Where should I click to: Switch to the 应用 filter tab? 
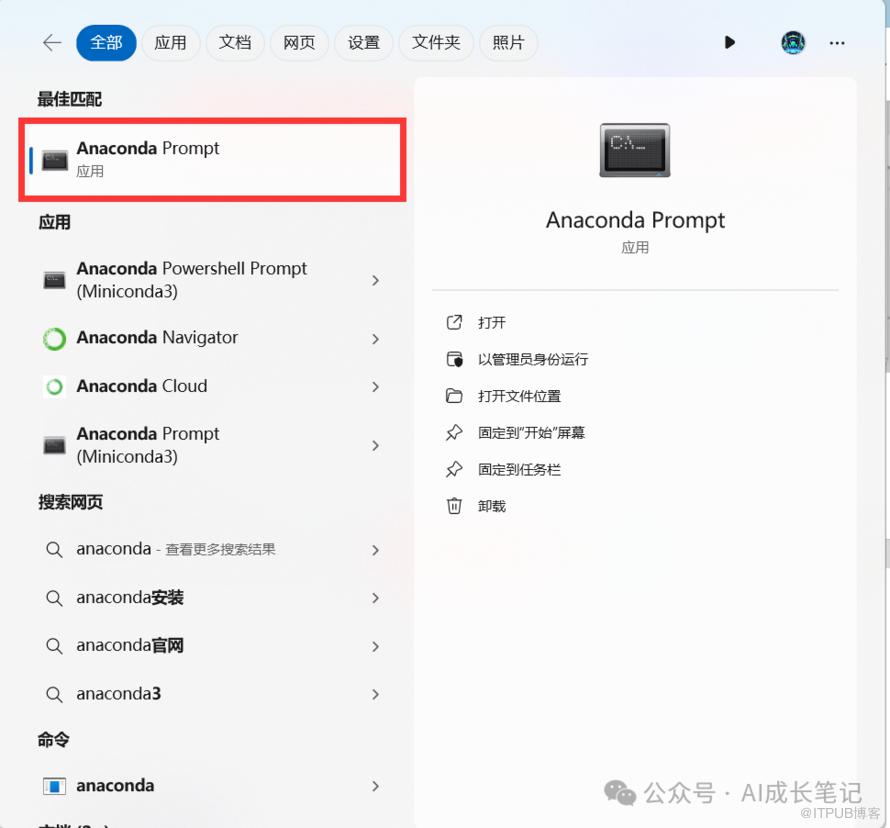coord(170,43)
